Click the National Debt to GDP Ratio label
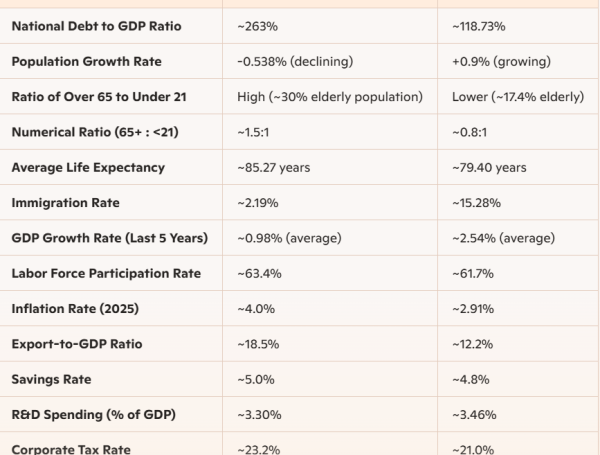This screenshot has width=600, height=455. [x=96, y=26]
